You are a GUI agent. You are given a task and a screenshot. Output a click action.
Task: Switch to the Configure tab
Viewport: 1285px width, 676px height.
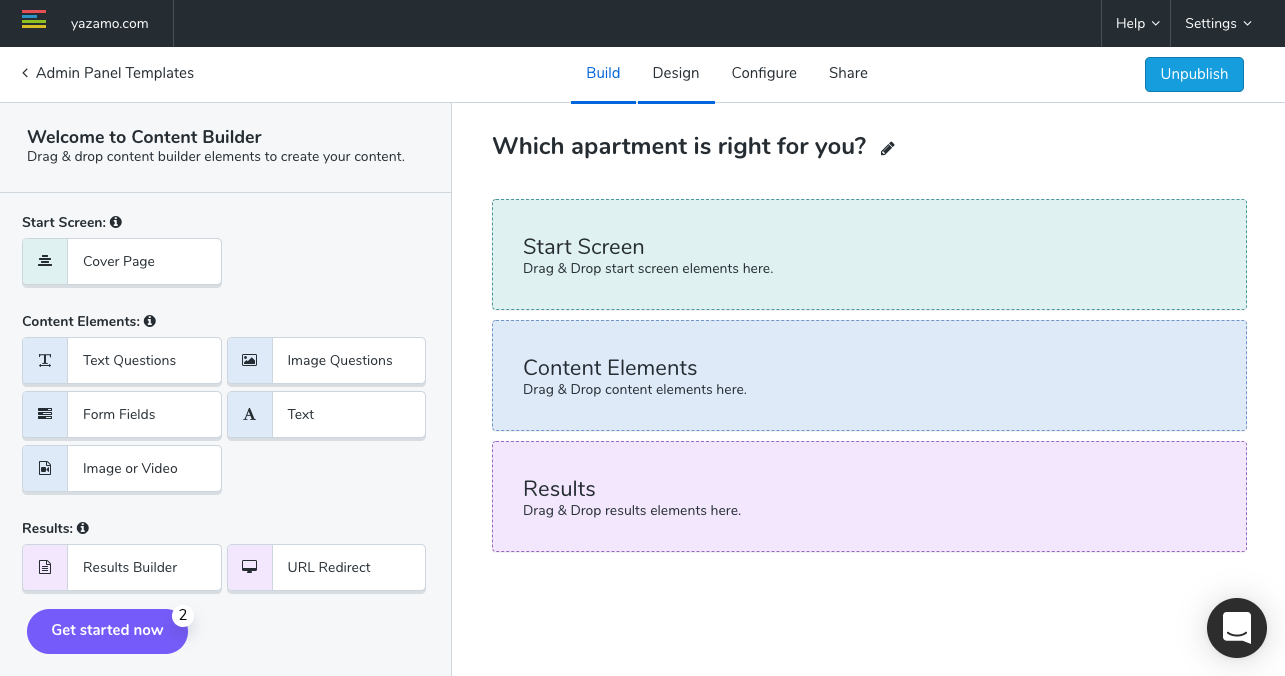764,73
